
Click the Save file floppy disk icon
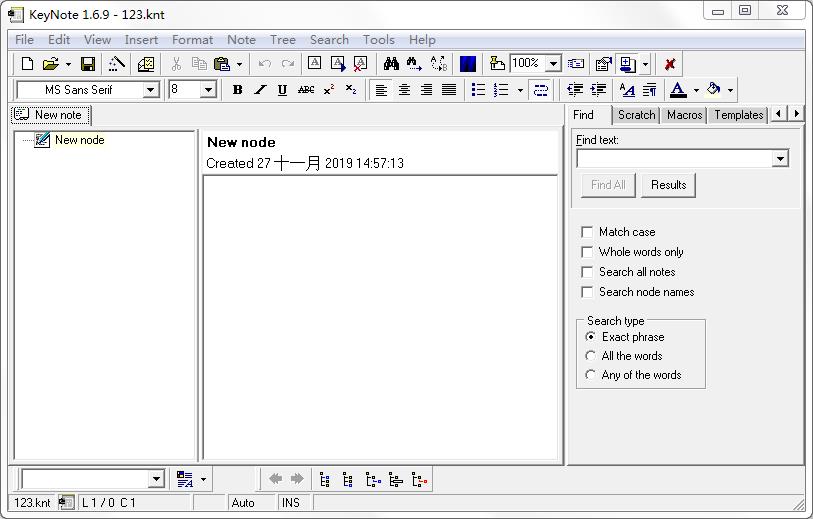88,64
